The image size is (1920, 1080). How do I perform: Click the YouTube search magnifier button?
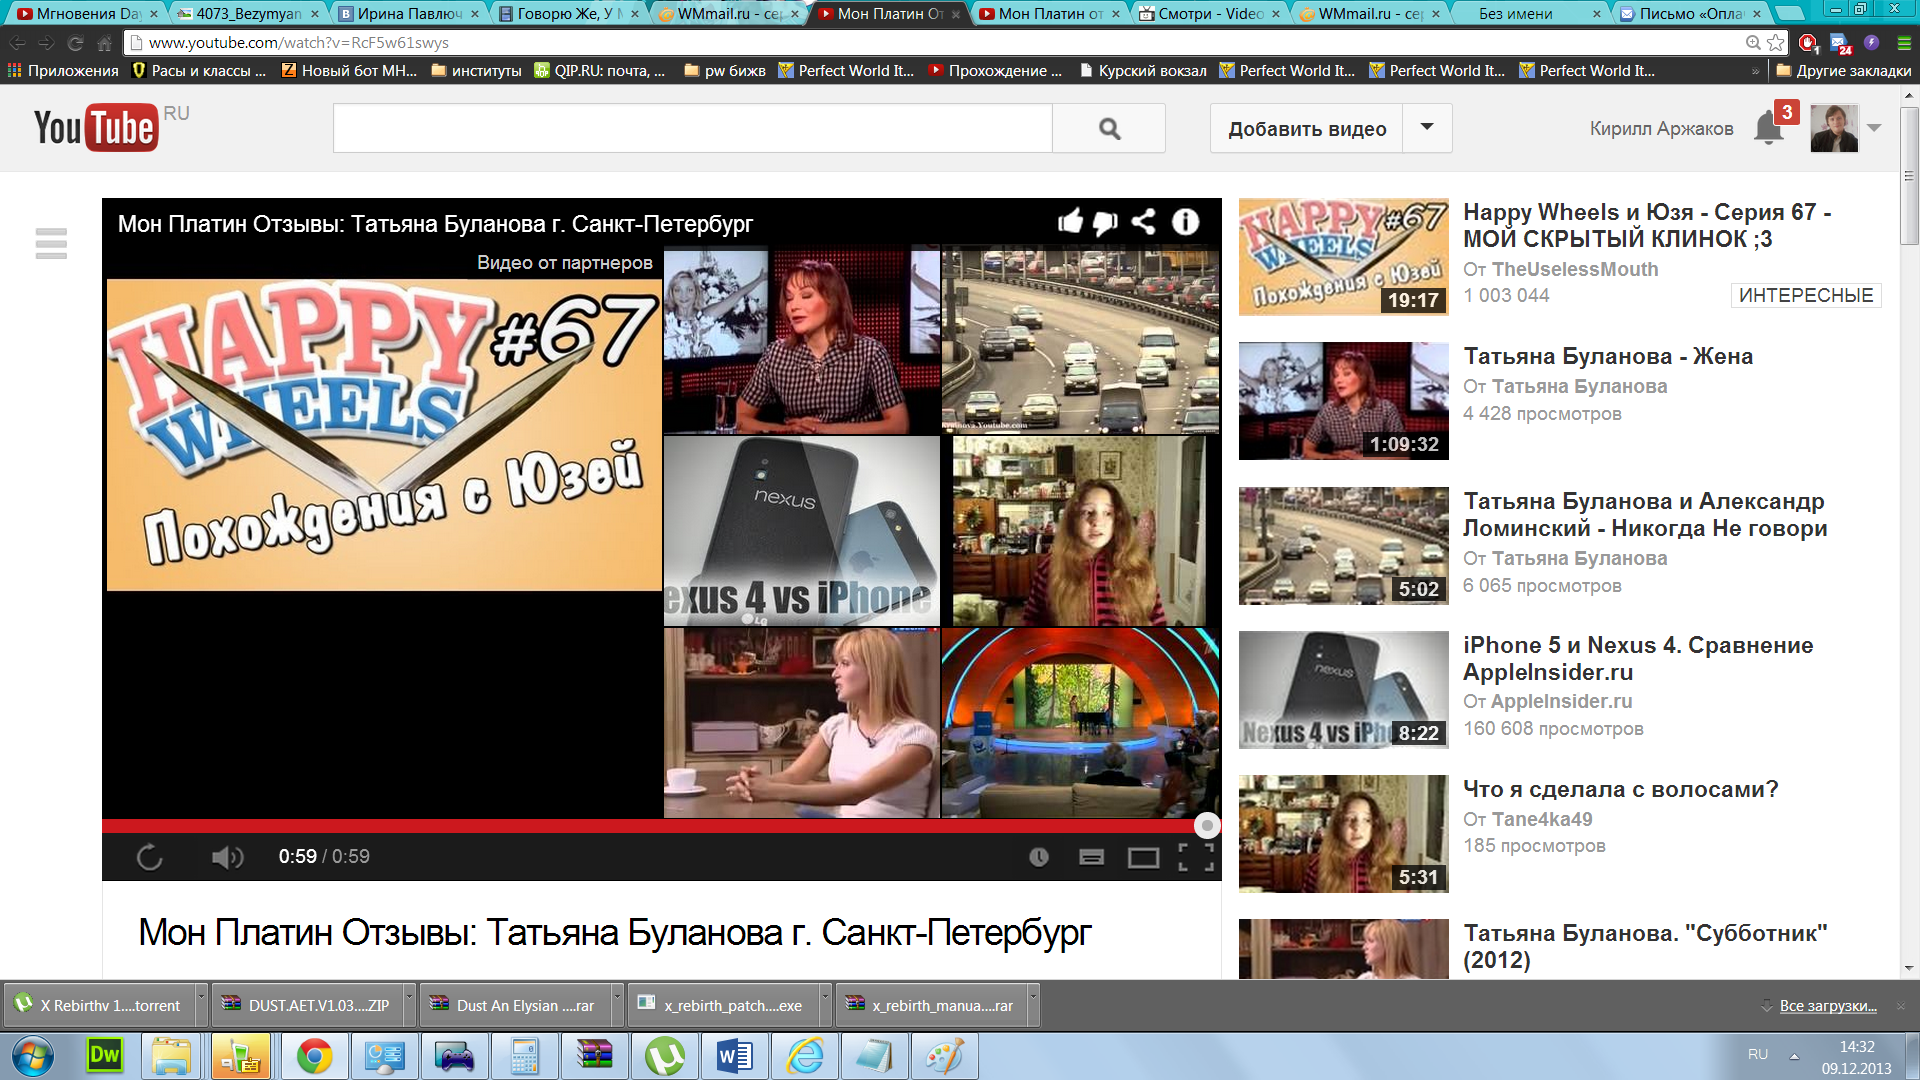[x=1109, y=129]
